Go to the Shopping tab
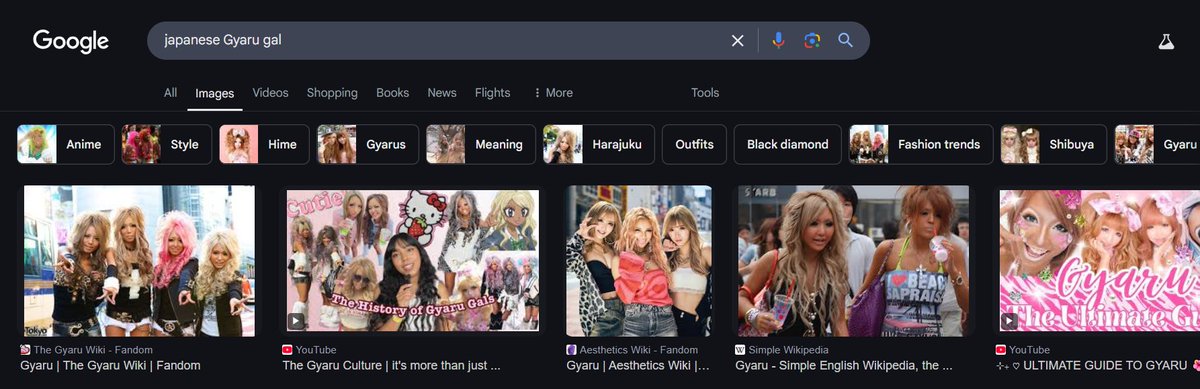This screenshot has height=389, width=1200. 332,92
